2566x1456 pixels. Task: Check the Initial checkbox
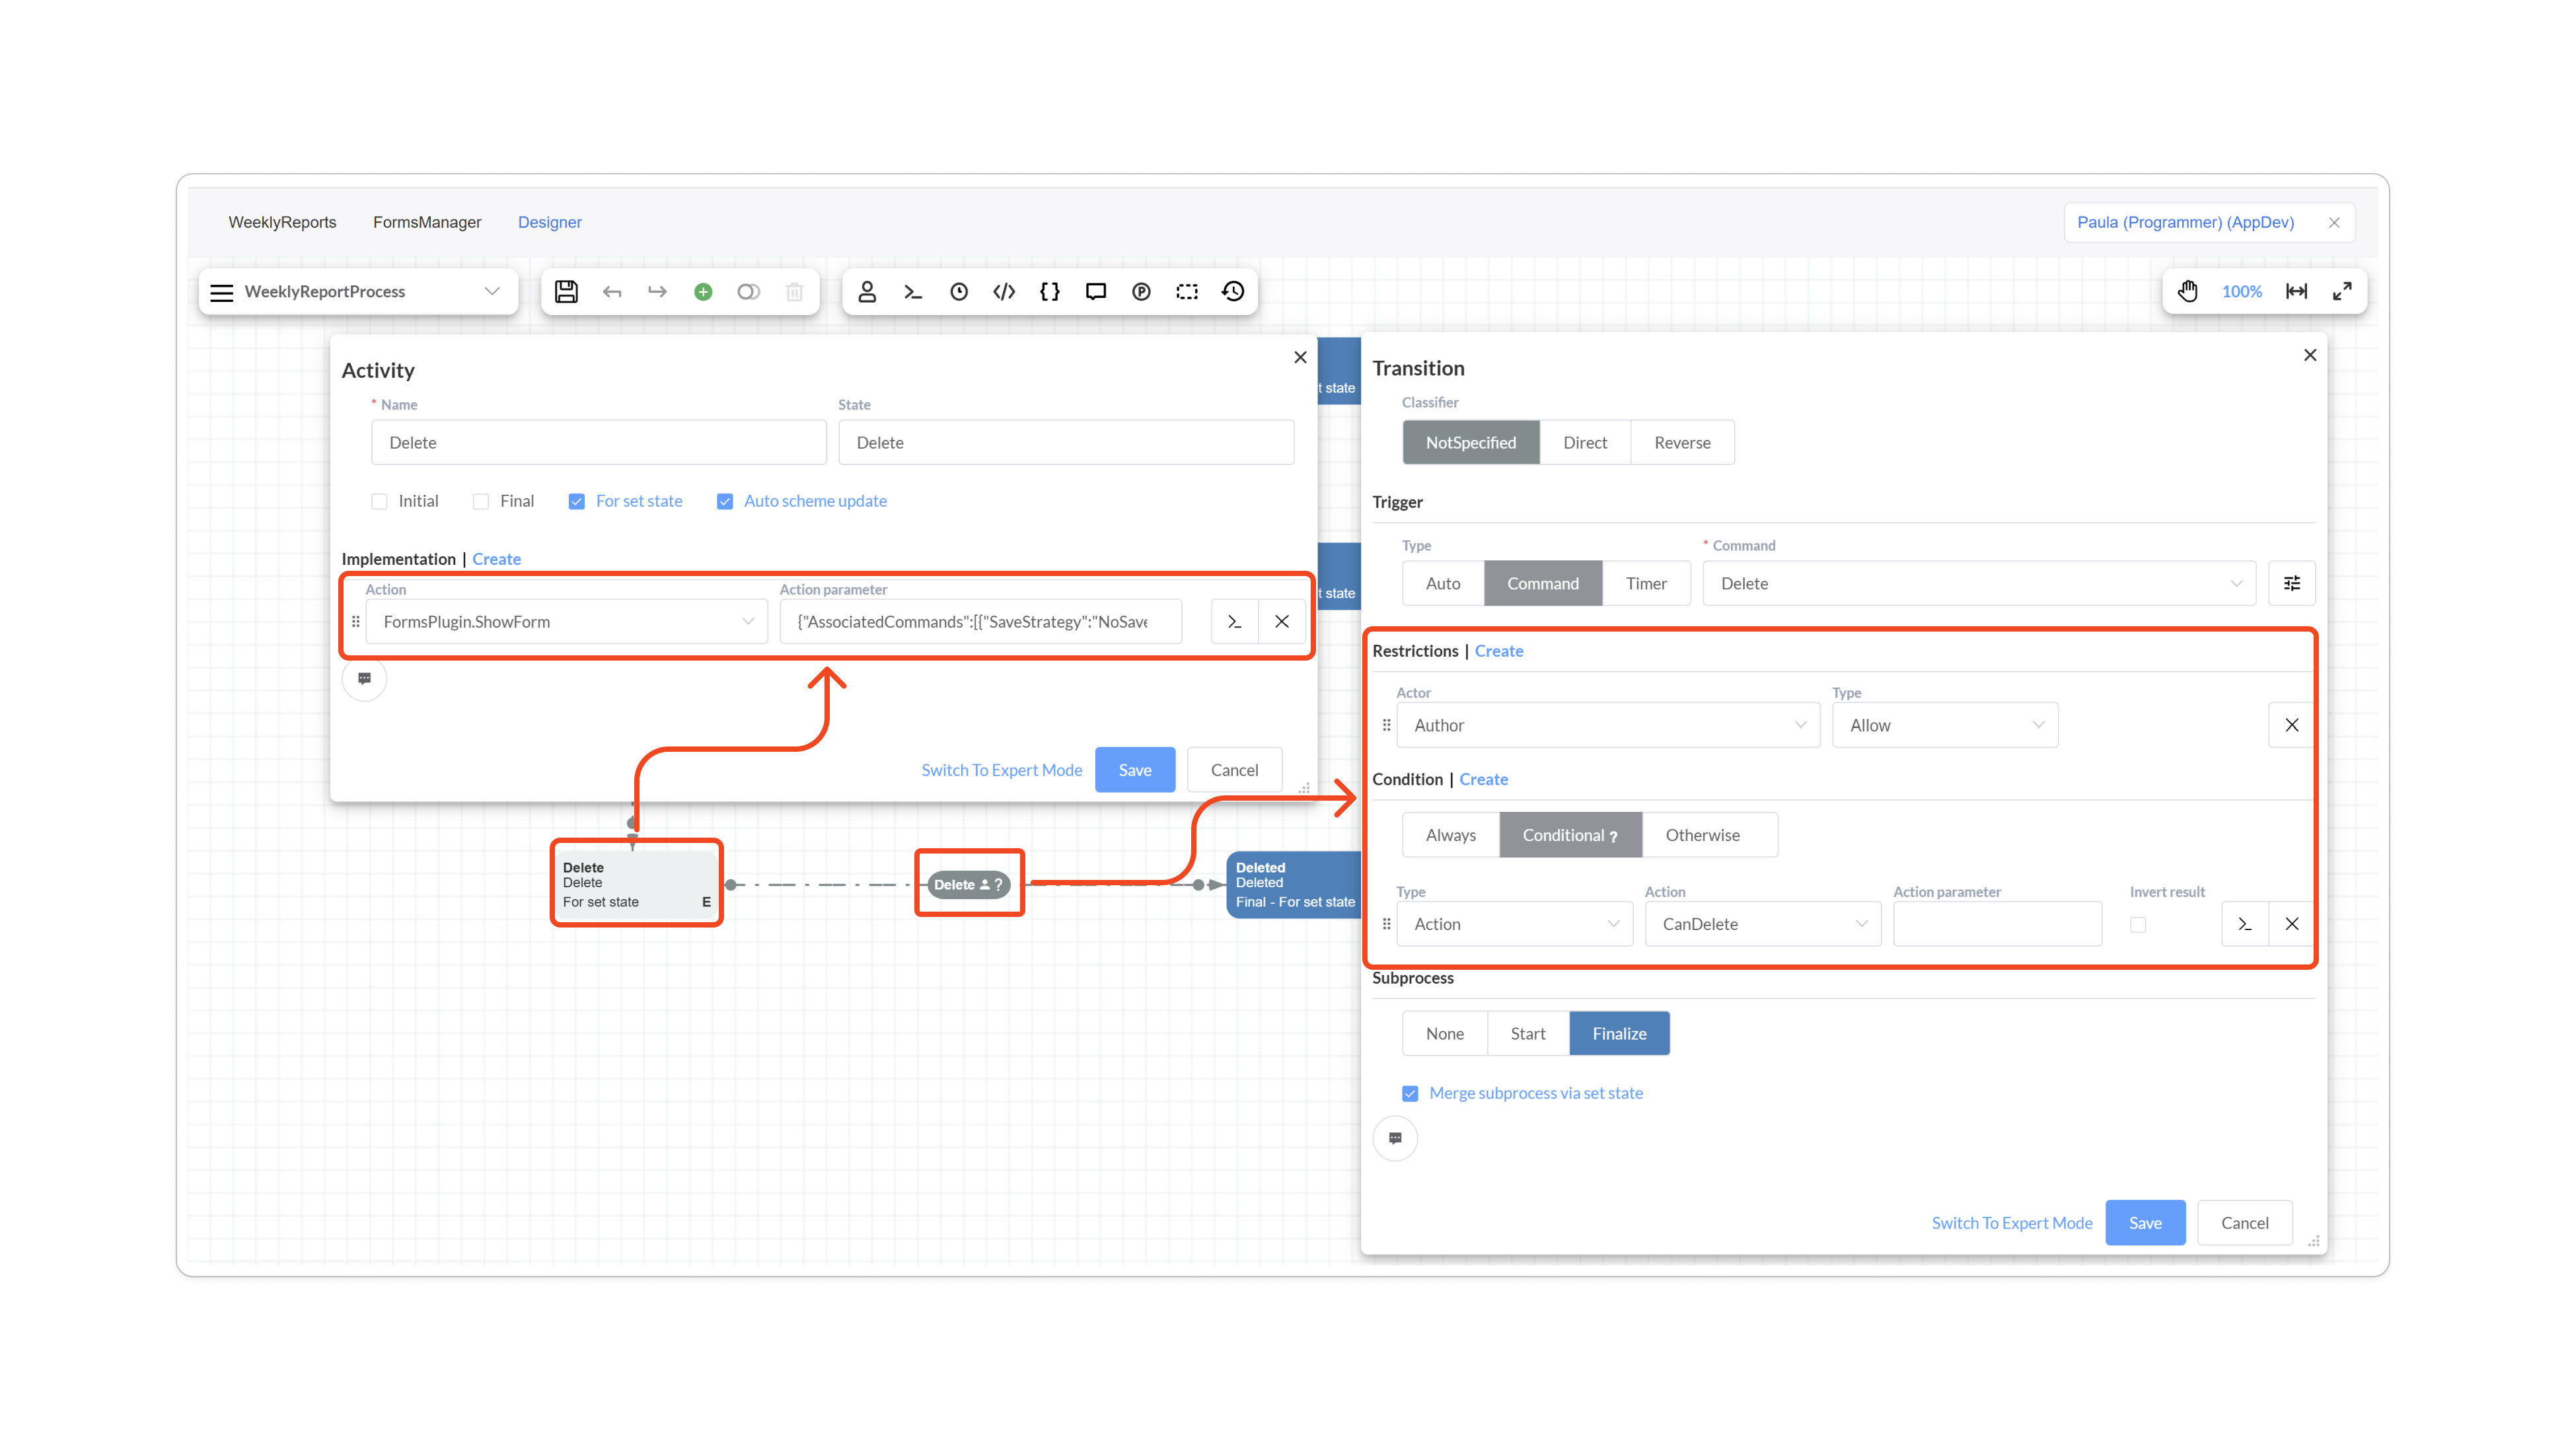[x=379, y=501]
